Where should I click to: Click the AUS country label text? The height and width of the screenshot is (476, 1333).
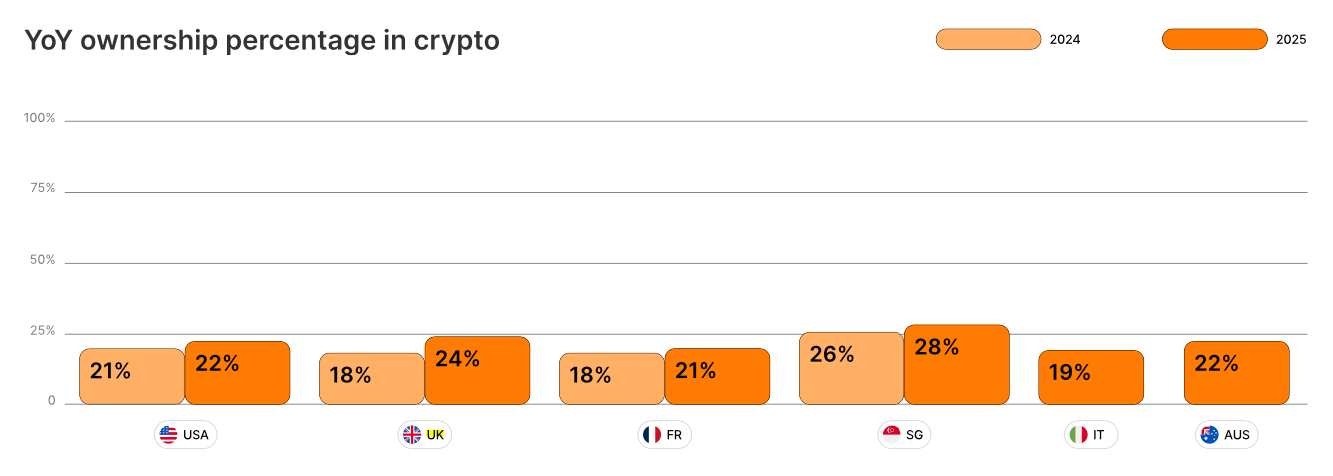click(1237, 435)
